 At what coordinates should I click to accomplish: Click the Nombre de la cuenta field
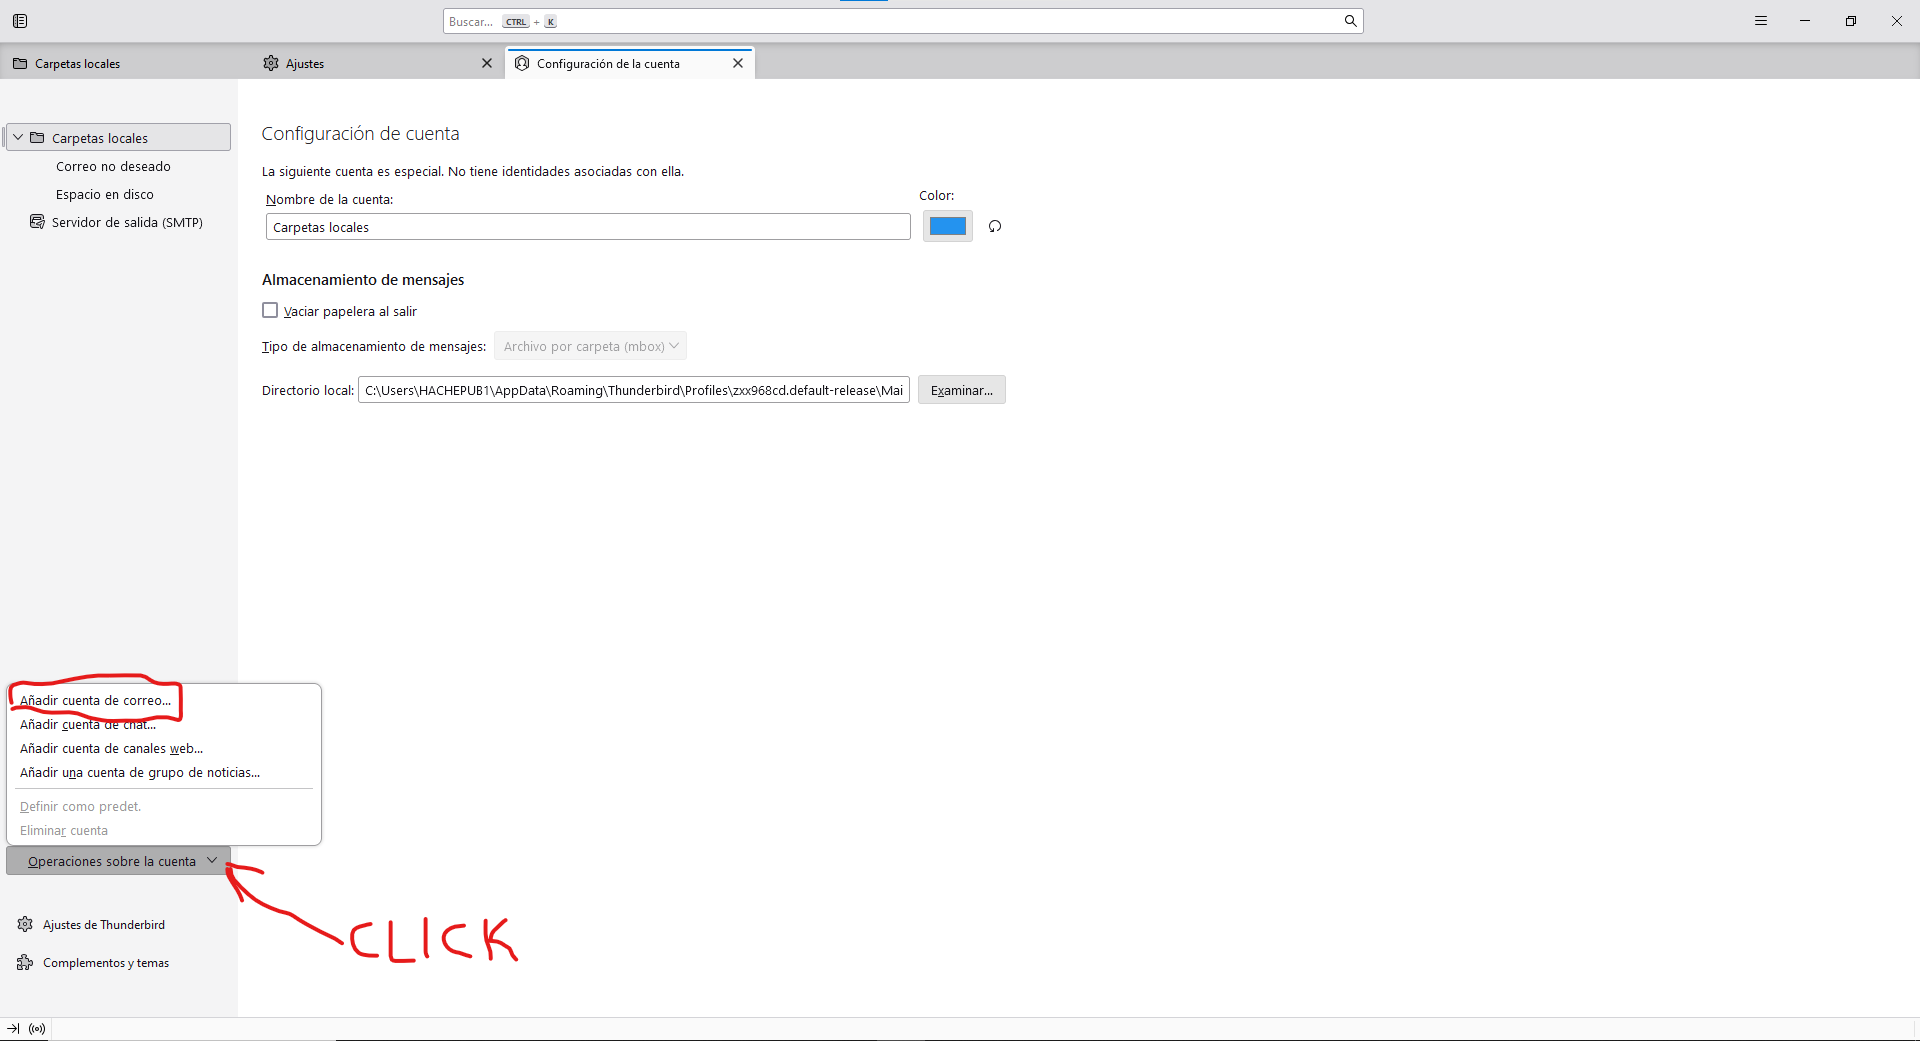point(588,227)
